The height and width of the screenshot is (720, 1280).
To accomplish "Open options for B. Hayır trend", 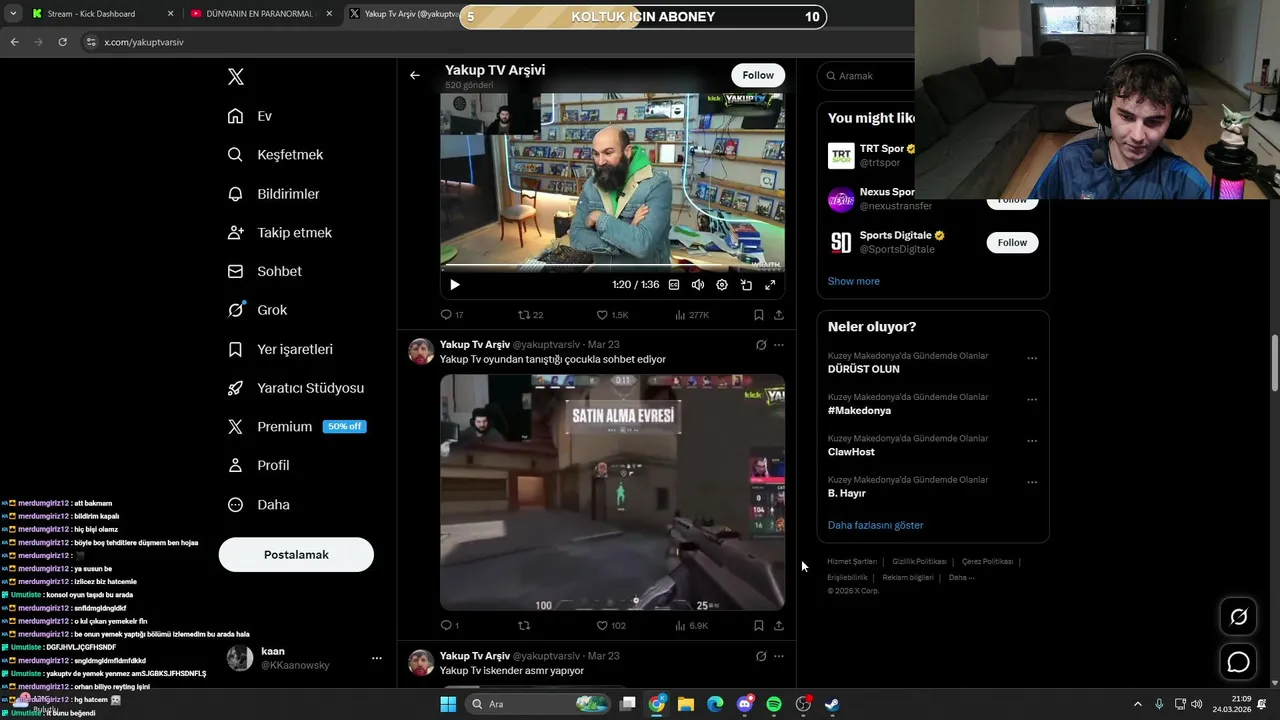I will [x=1032, y=482].
